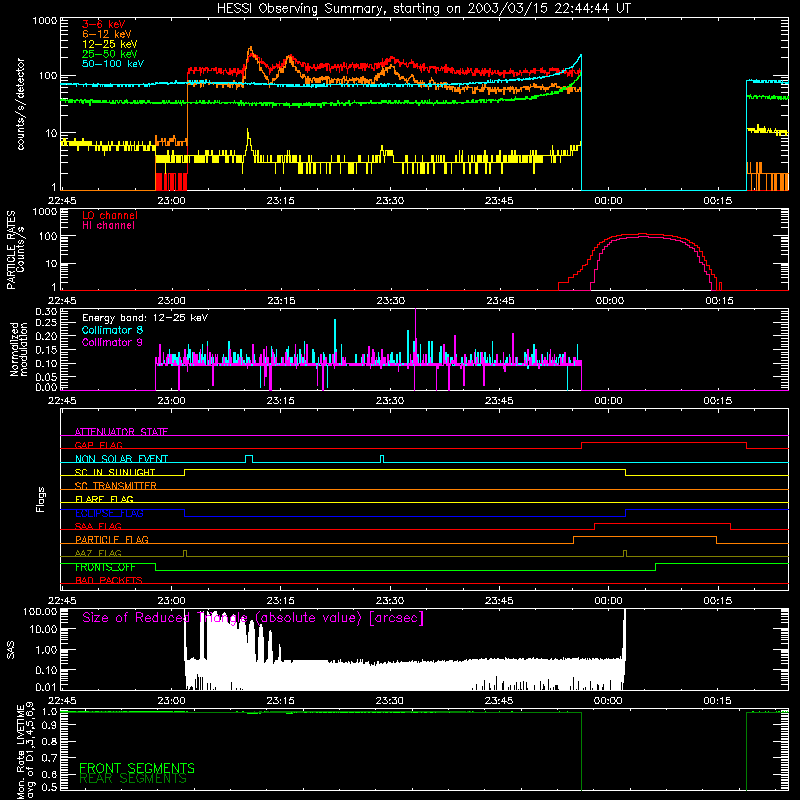Select the Collimator 8 legend label

click(x=112, y=330)
